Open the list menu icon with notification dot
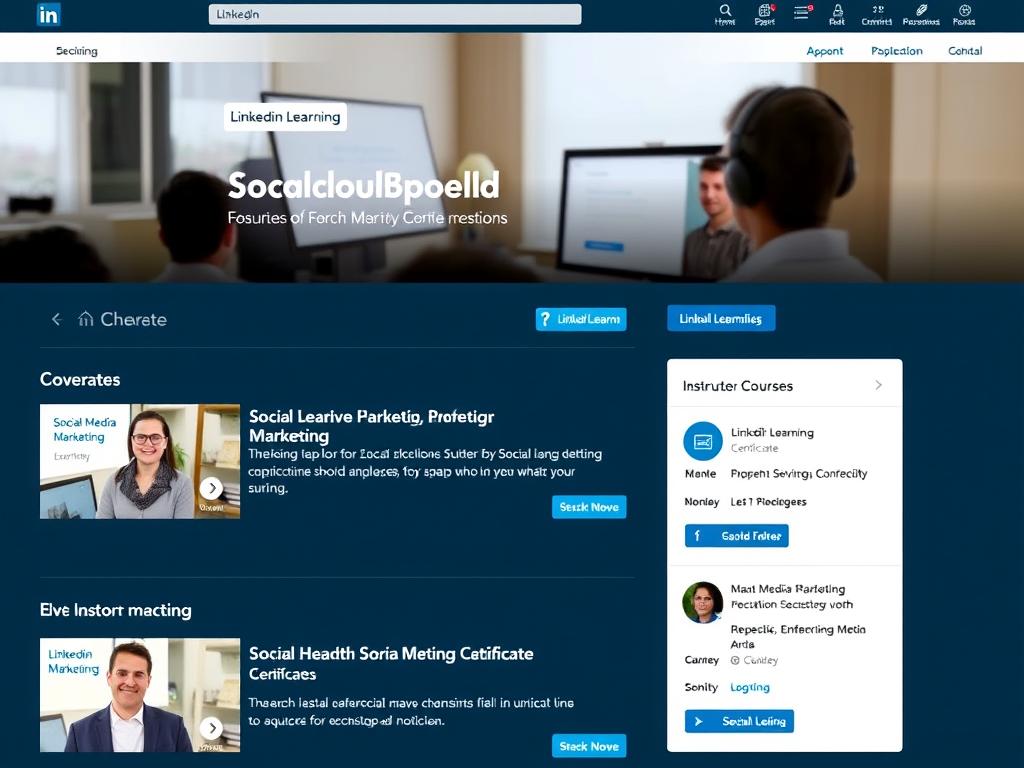This screenshot has width=1024, height=768. 802,12
